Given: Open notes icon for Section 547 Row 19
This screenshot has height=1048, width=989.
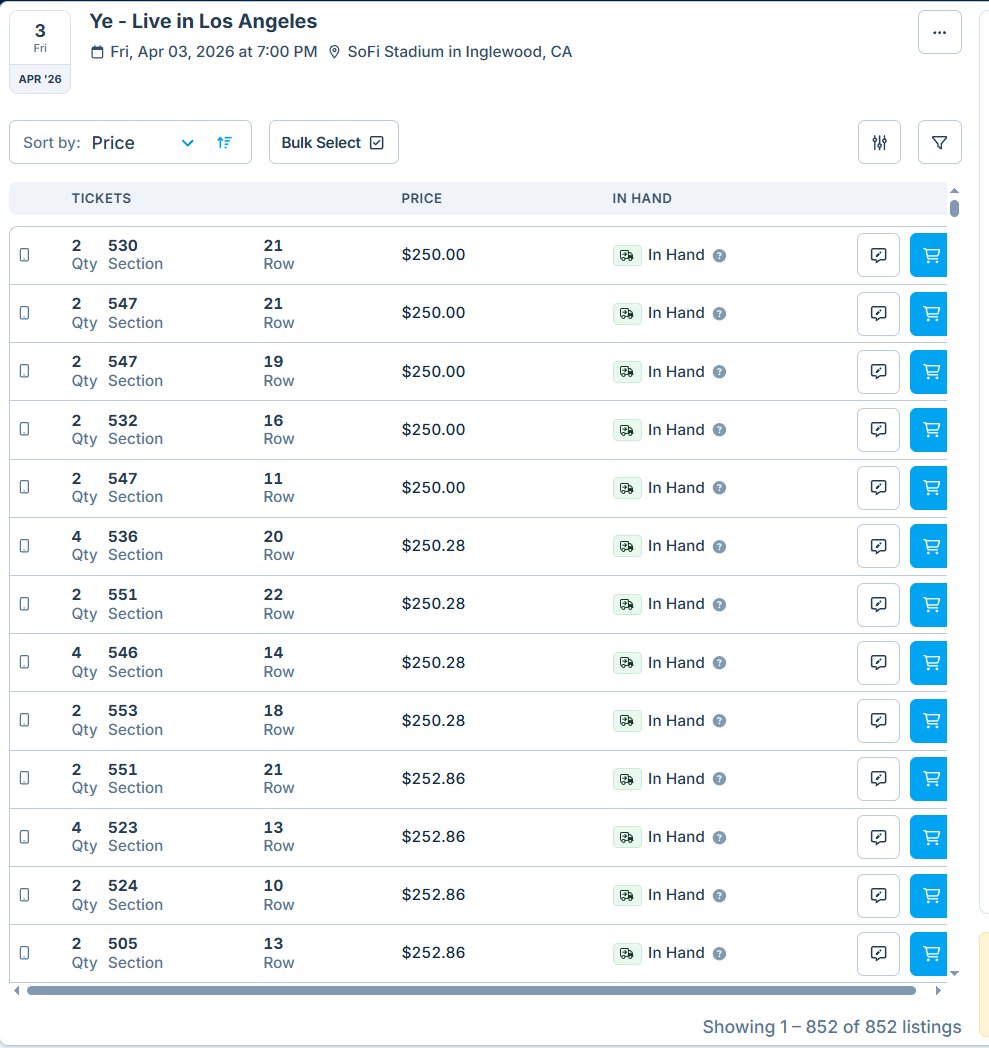Looking at the screenshot, I should [x=878, y=372].
